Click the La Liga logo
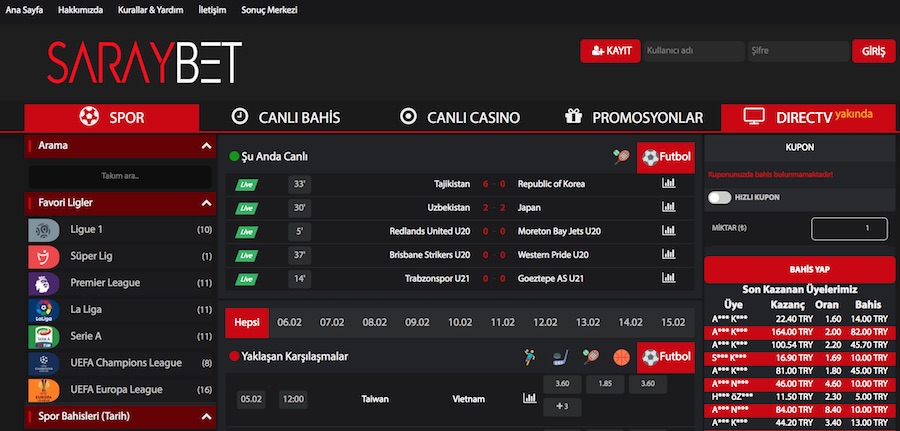Viewport: 900px width, 431px height. (x=44, y=310)
